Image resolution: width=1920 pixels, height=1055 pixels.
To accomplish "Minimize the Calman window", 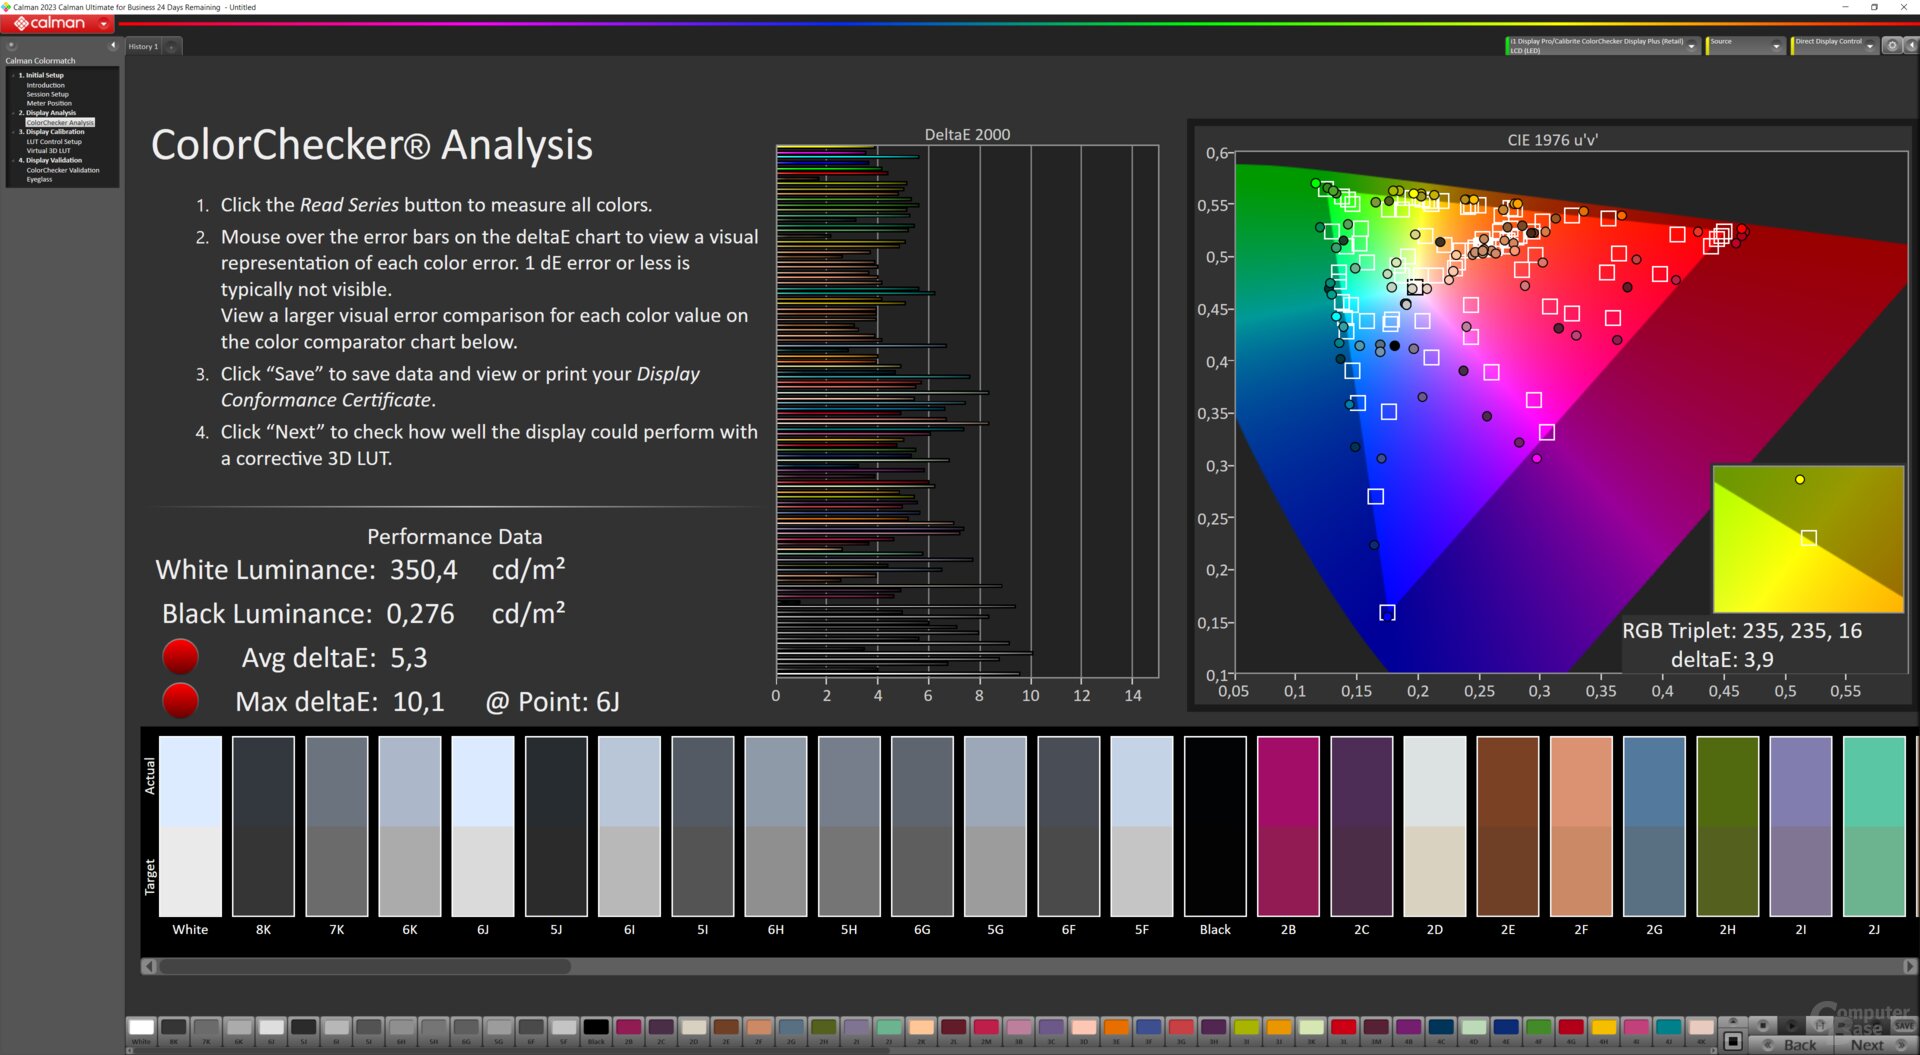I will [1845, 7].
